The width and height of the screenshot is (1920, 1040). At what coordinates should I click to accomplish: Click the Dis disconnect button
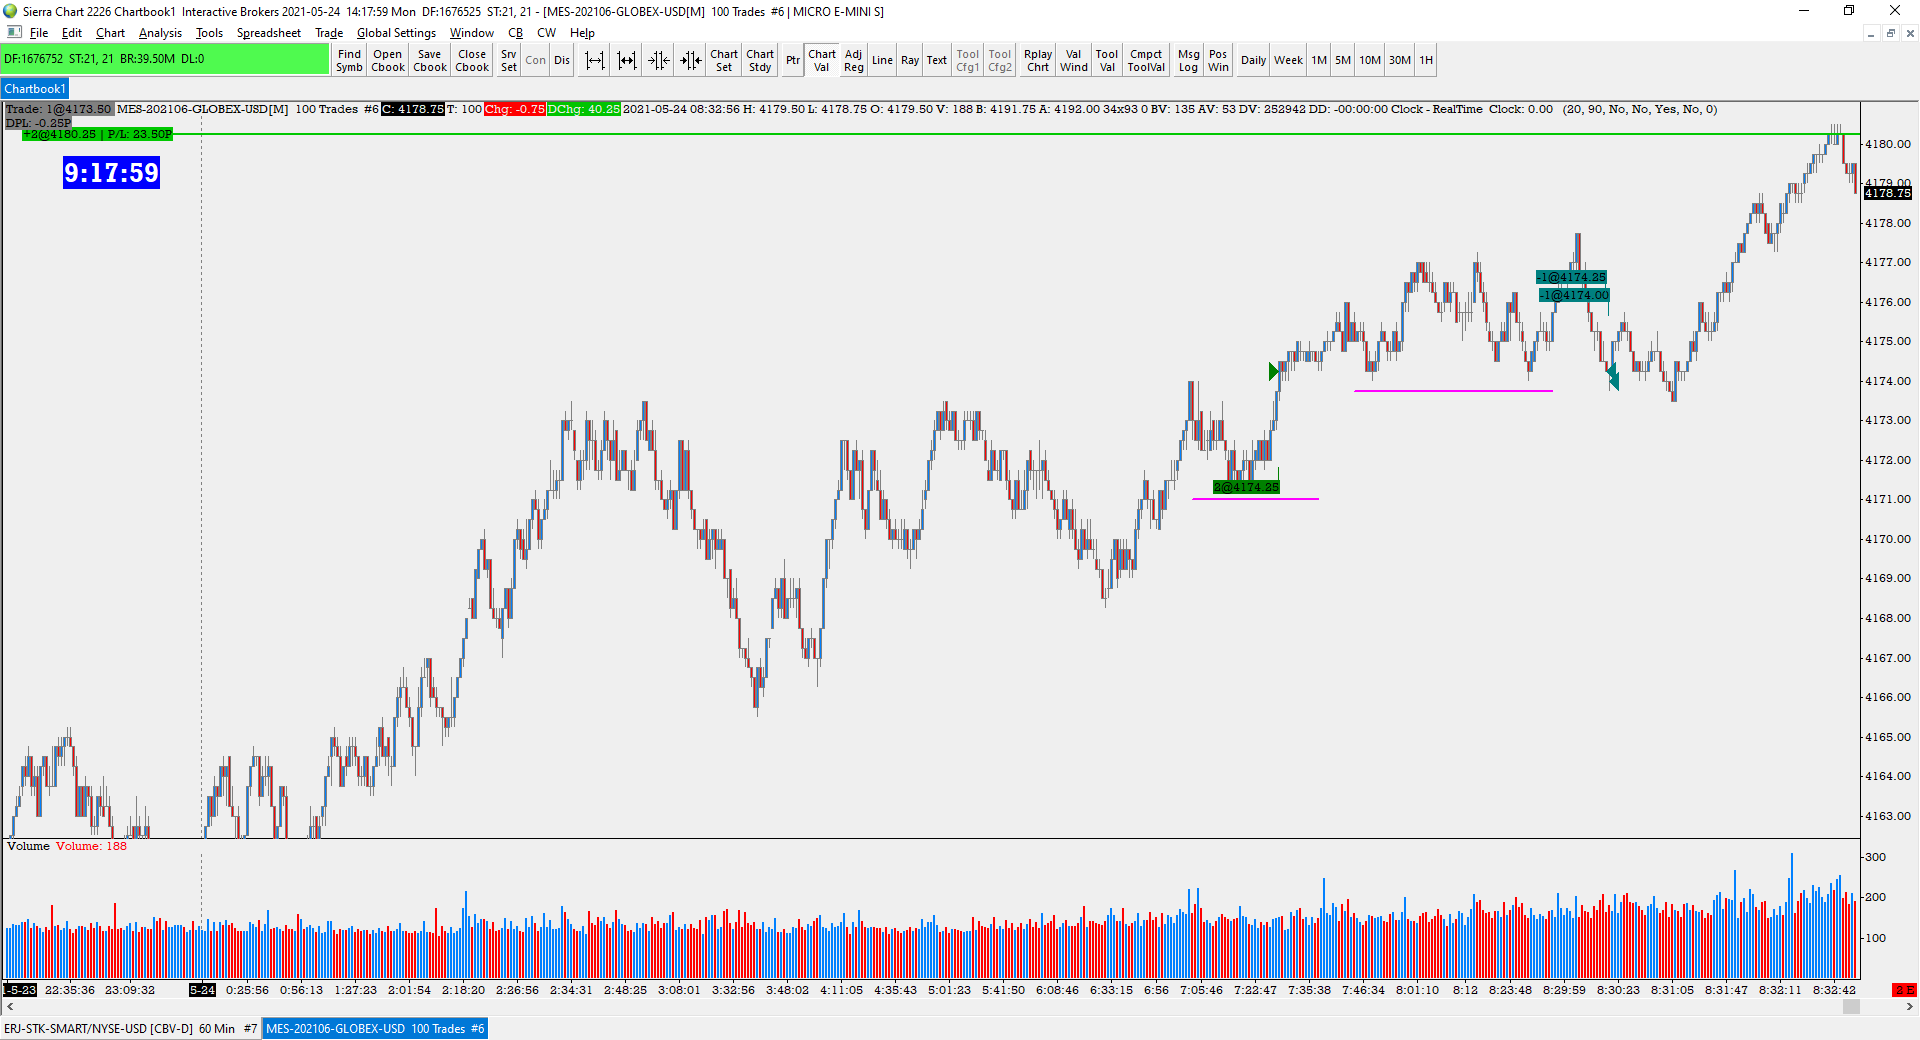pyautogui.click(x=562, y=61)
